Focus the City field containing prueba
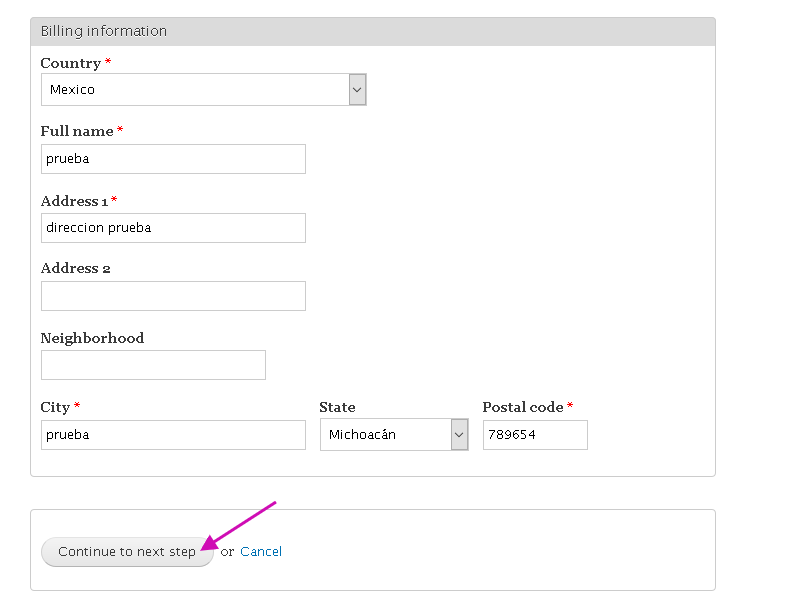Image resolution: width=795 pixels, height=610 pixels. tap(173, 435)
